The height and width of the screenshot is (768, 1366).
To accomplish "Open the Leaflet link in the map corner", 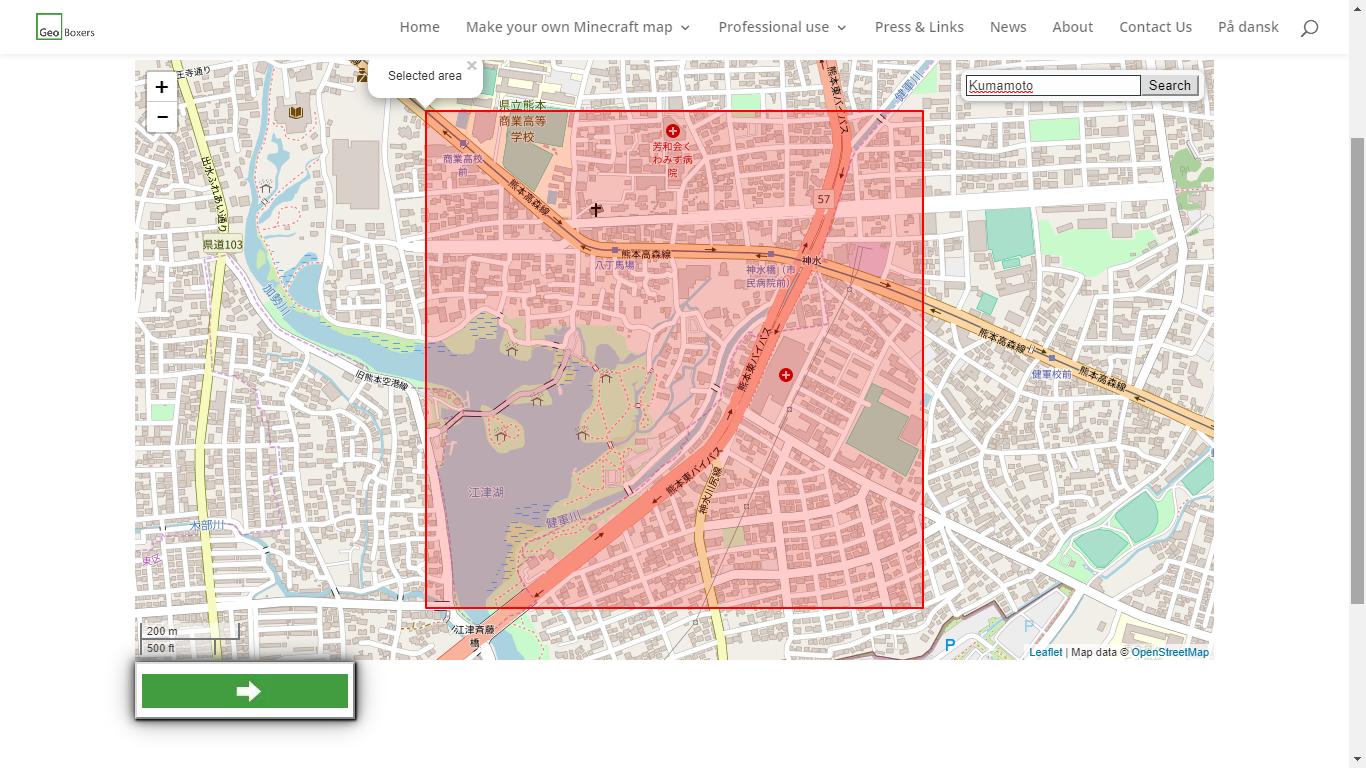I will pyautogui.click(x=1045, y=651).
